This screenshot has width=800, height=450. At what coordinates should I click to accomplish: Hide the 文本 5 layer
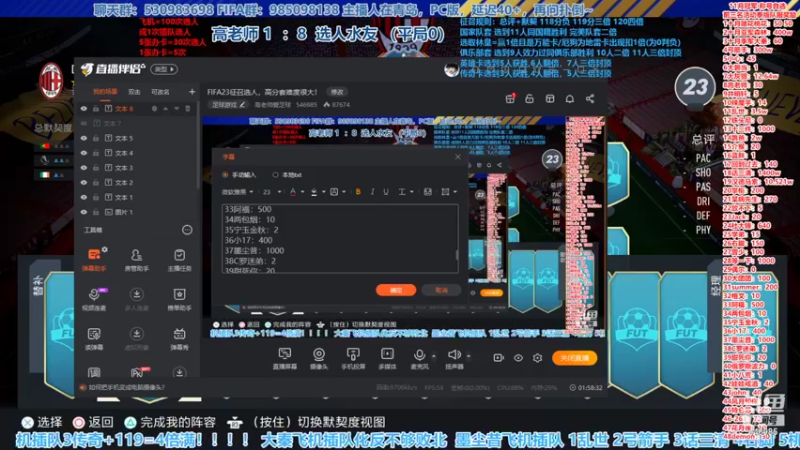point(84,138)
